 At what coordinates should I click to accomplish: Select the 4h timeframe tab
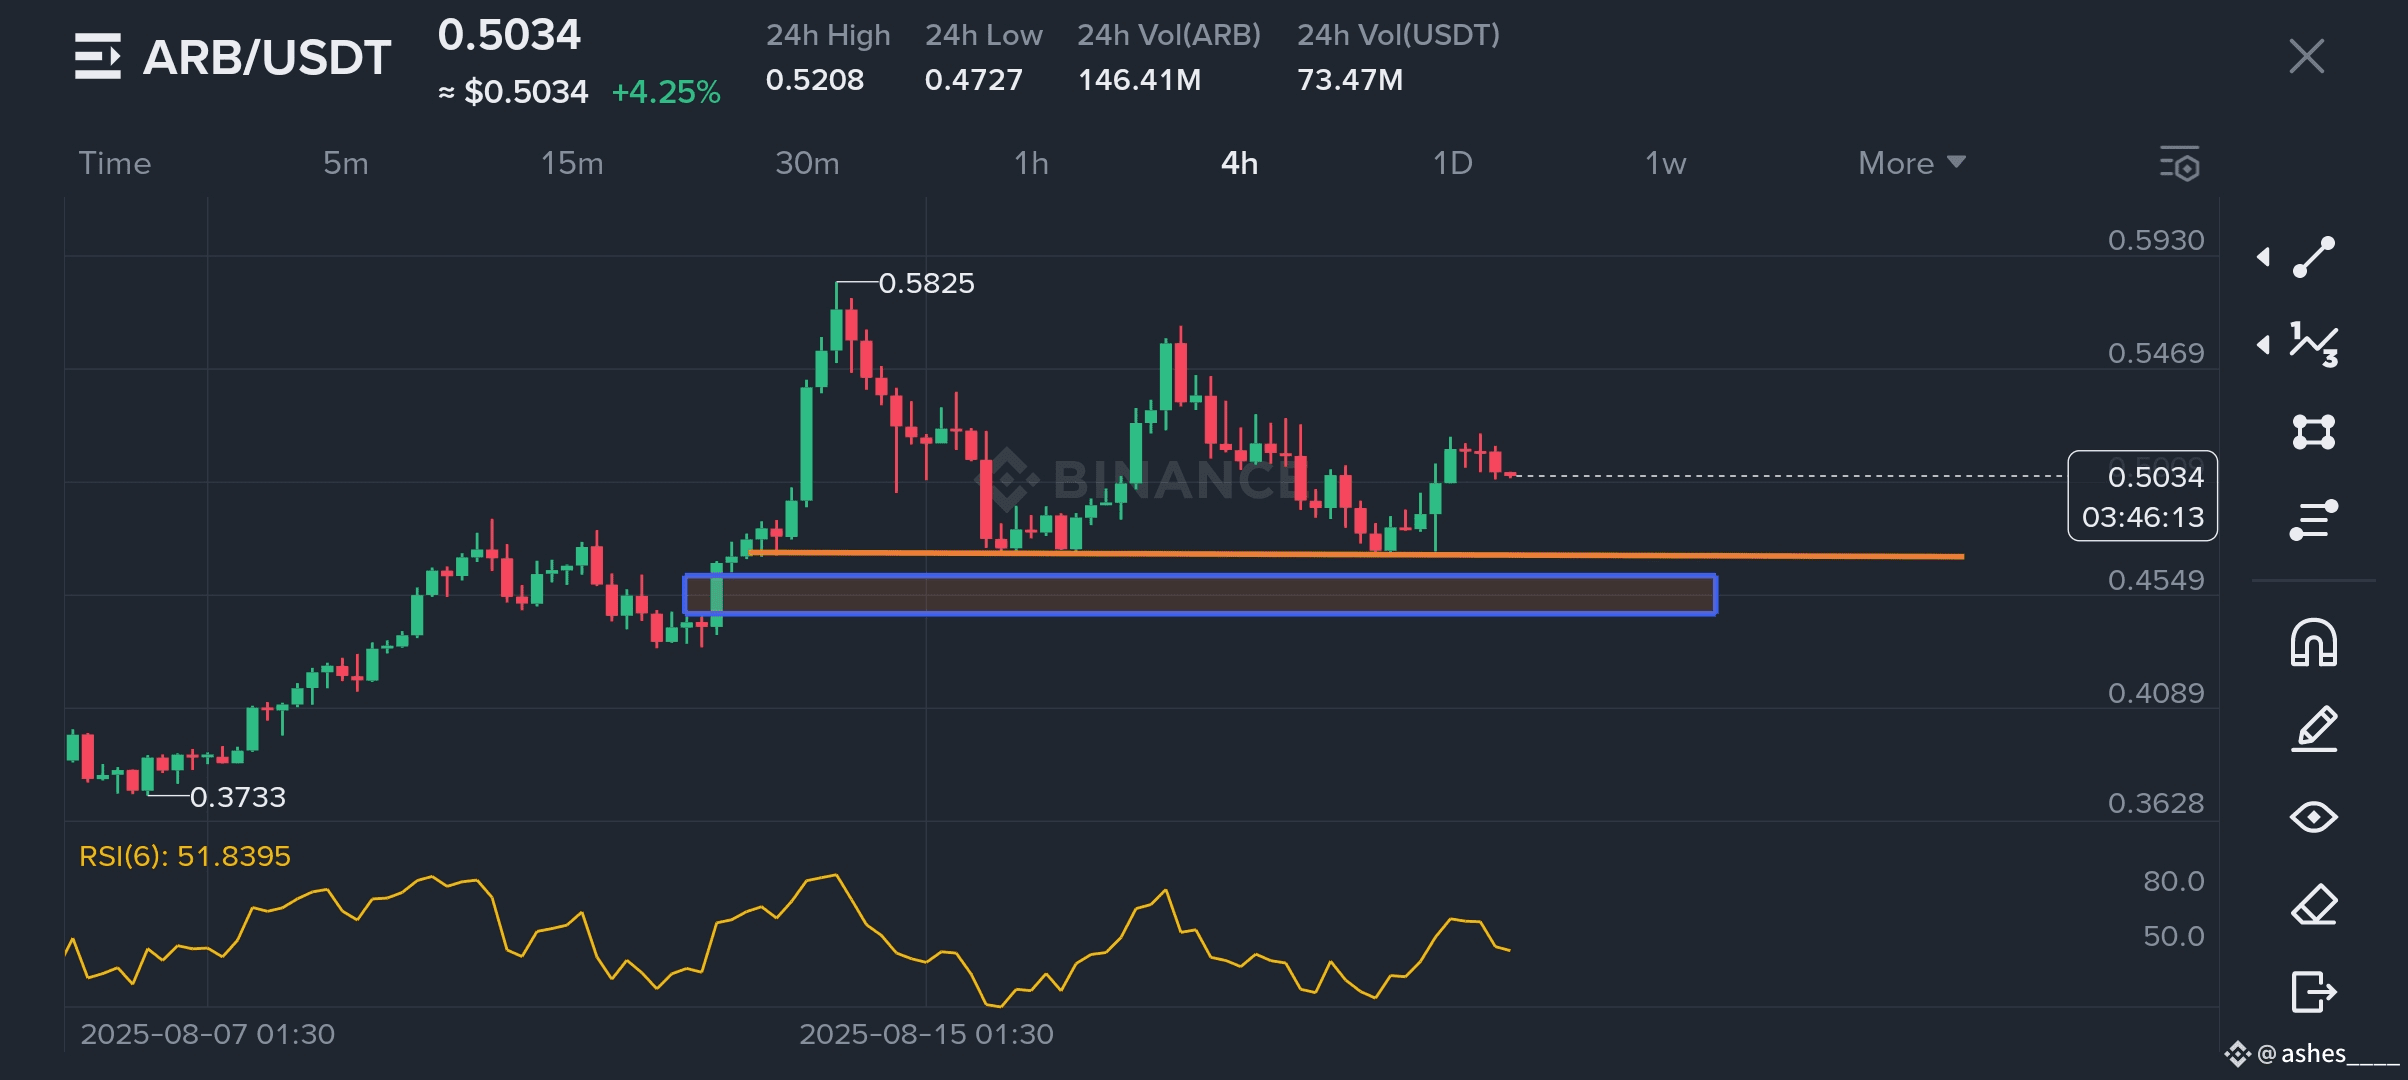(x=1240, y=163)
